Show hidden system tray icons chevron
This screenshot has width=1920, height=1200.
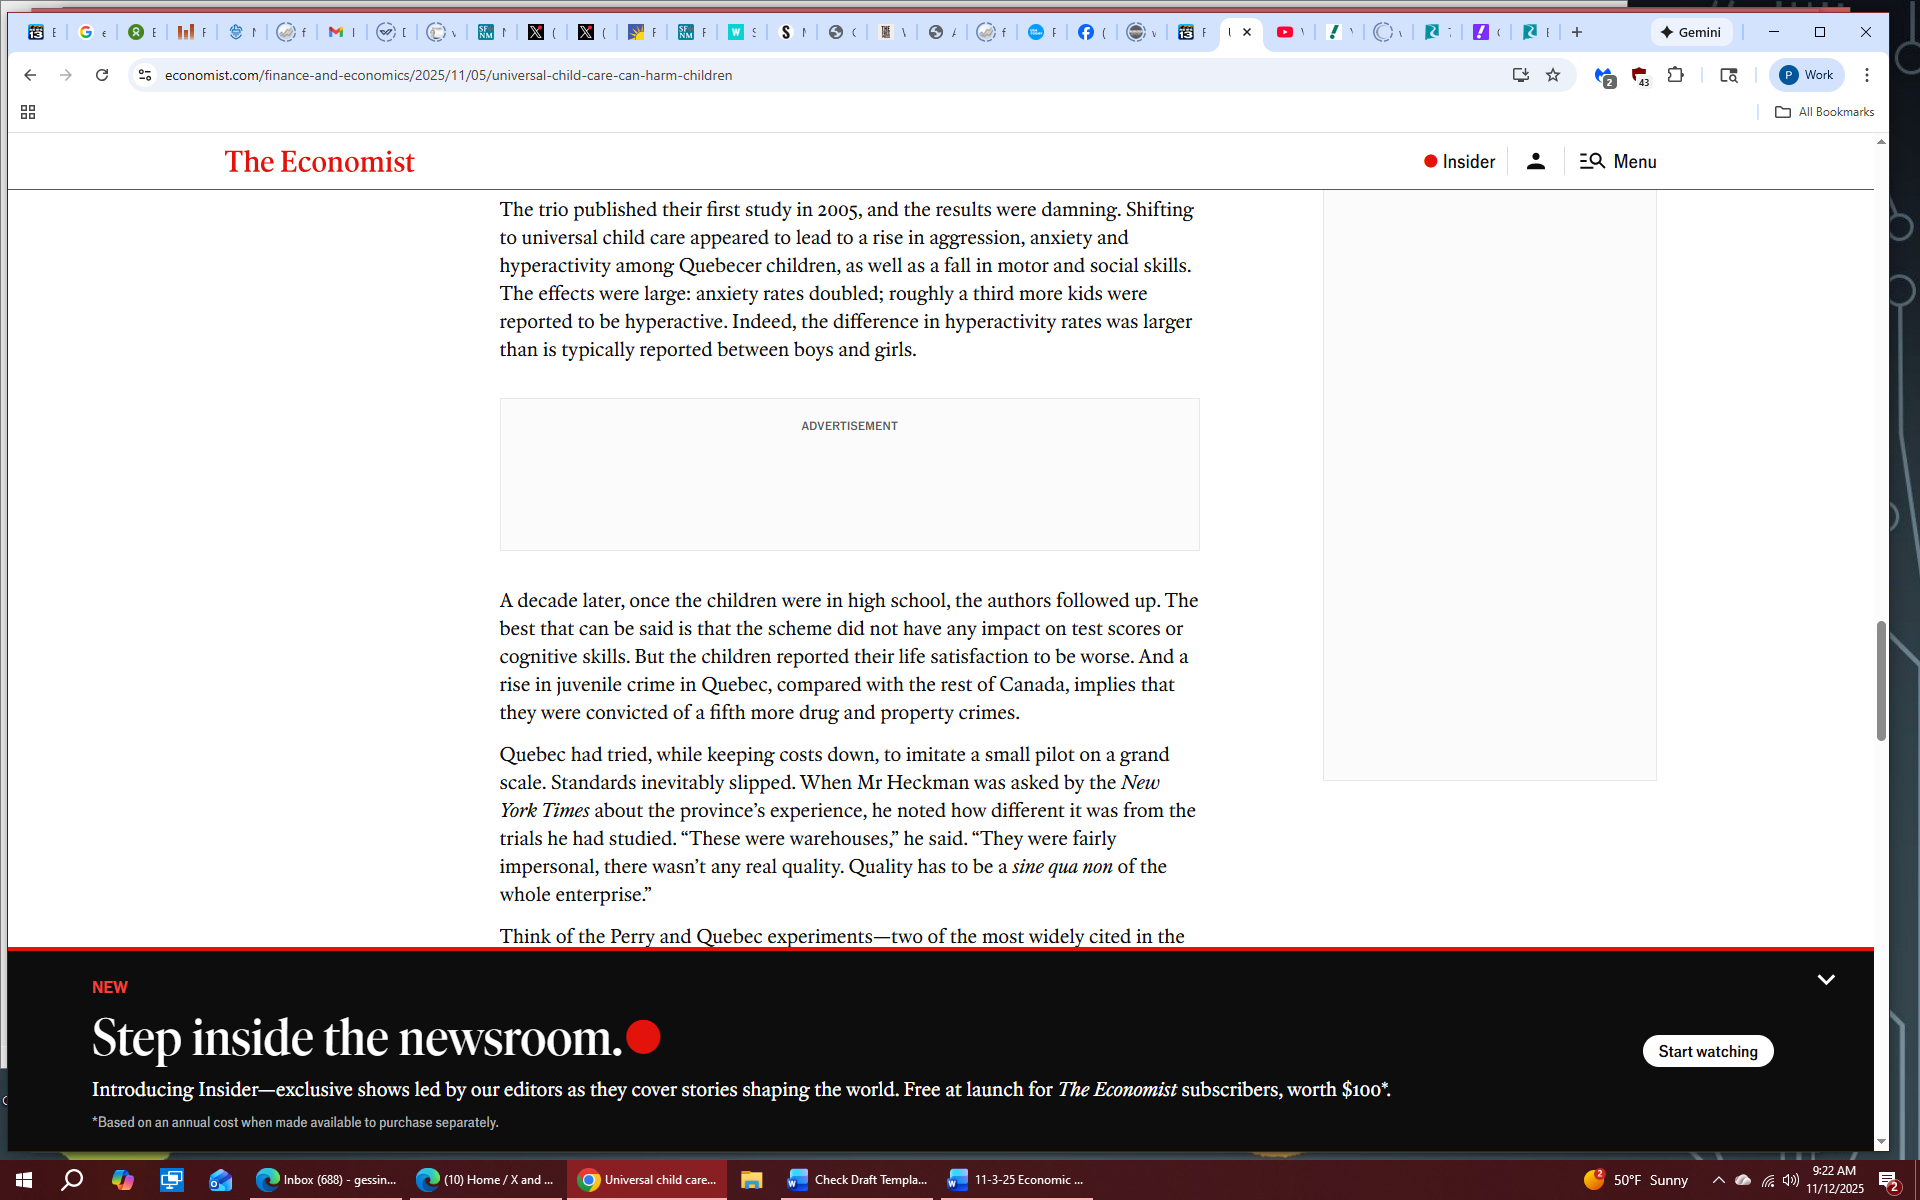pyautogui.click(x=1718, y=1180)
